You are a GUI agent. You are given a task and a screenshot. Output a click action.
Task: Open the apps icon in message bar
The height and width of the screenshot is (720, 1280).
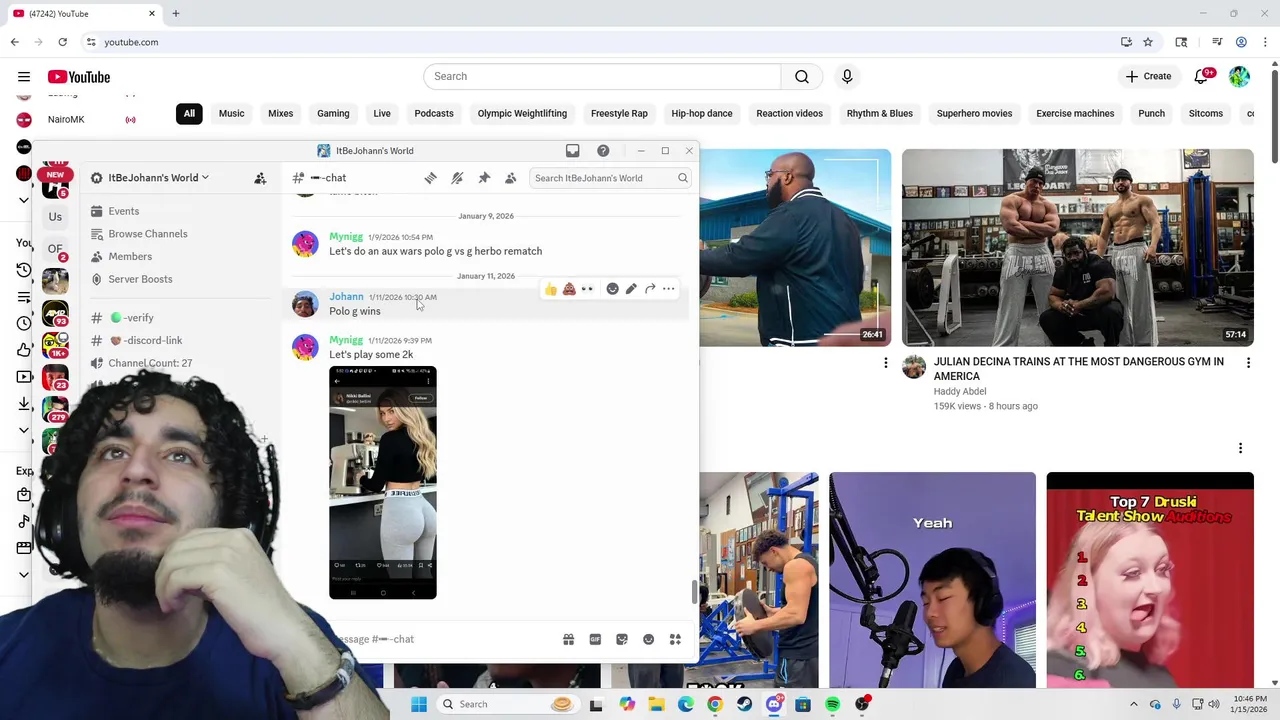pos(675,639)
